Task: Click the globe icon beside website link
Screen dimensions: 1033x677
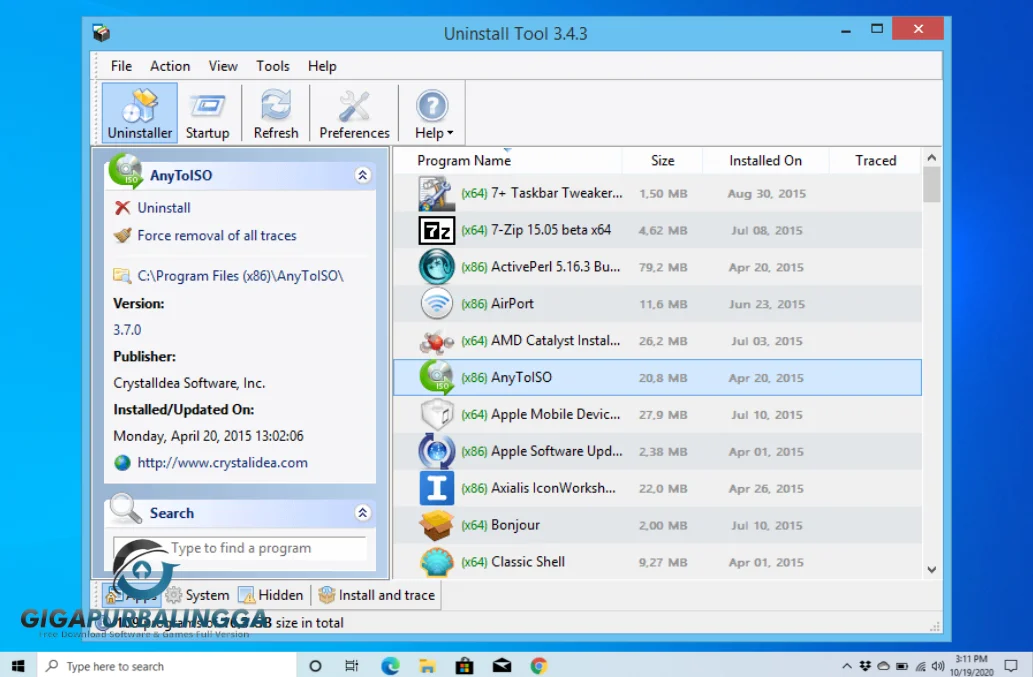Action: (123, 463)
